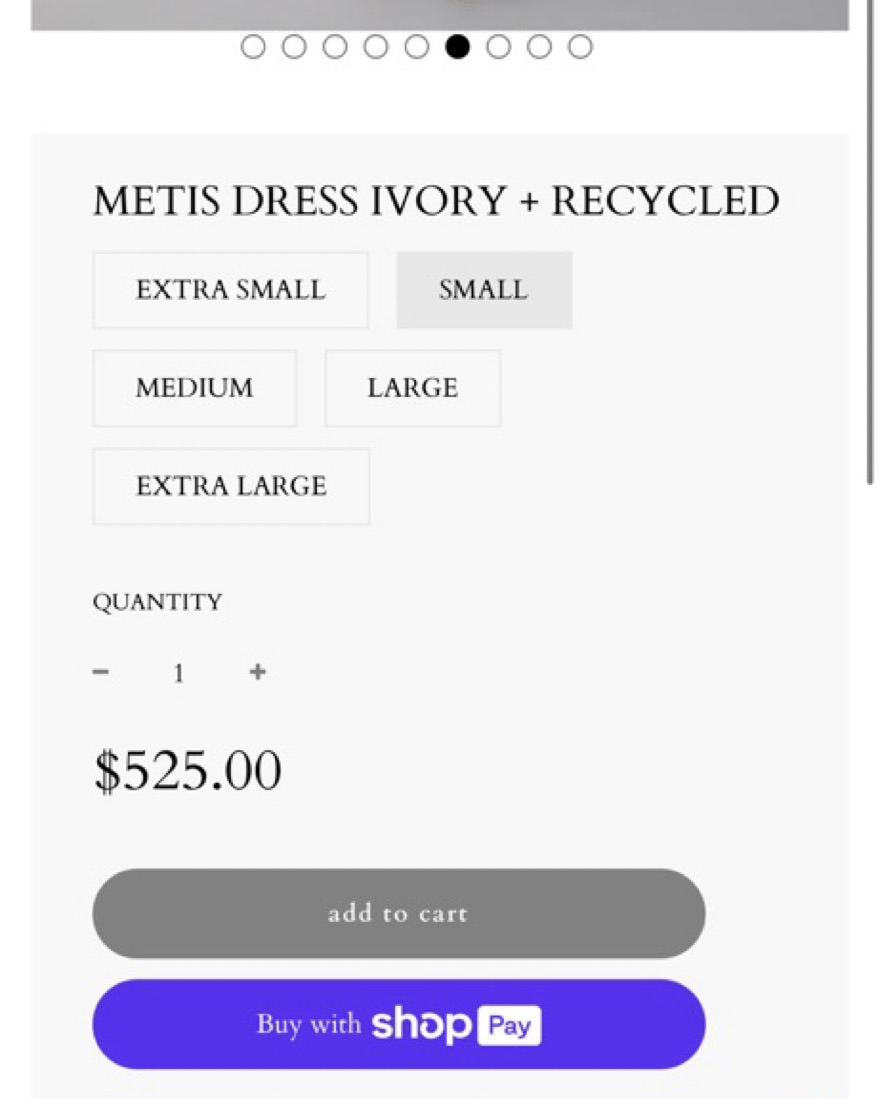Select the Extra Small size option
Image resolution: width=880 pixels, height=1099 pixels.
pos(230,290)
